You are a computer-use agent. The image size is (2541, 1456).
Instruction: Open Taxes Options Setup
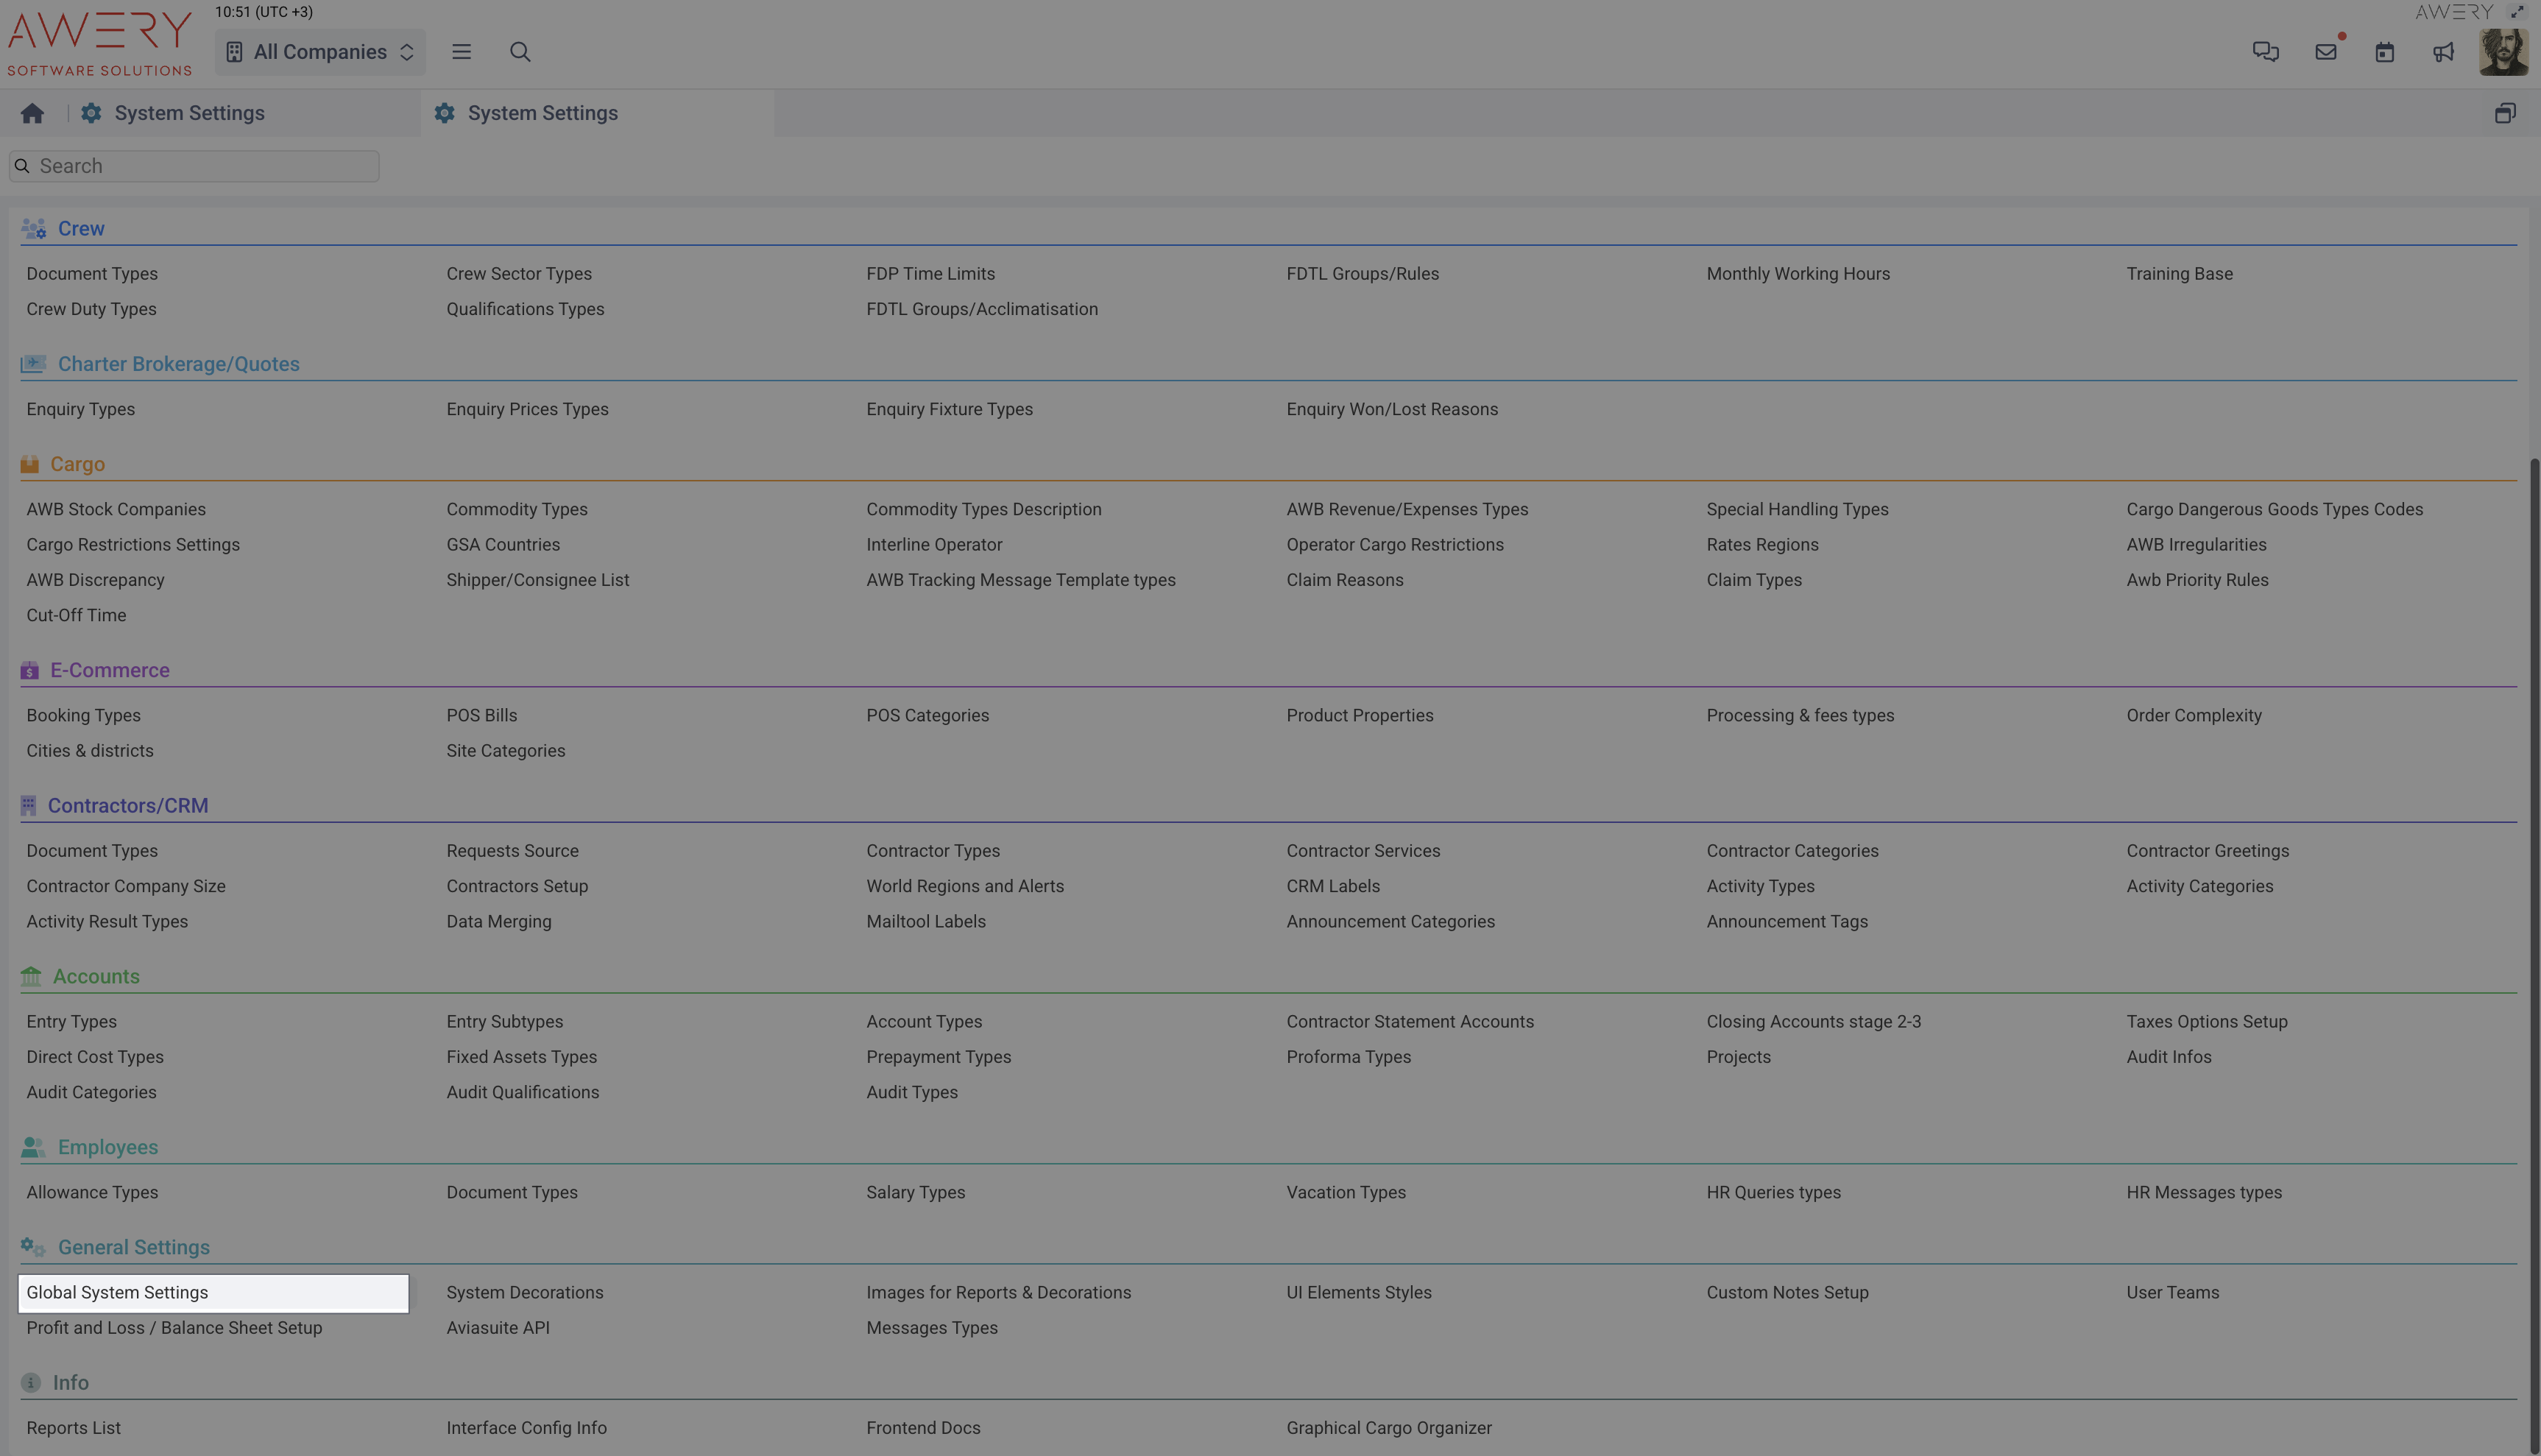(x=2206, y=1022)
